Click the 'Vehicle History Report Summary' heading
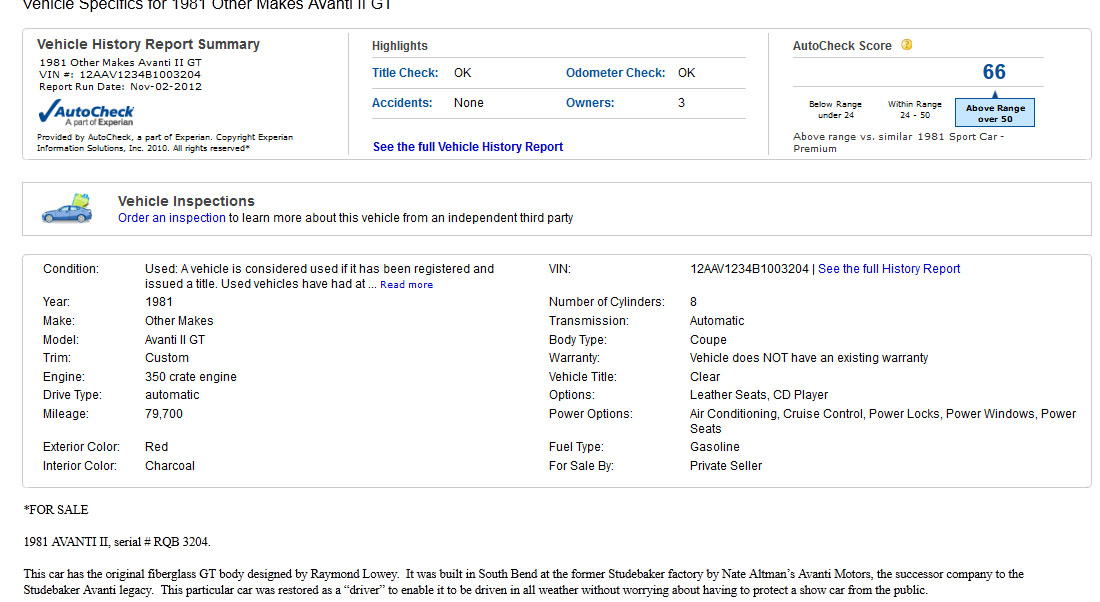The image size is (1100, 602). (x=148, y=44)
